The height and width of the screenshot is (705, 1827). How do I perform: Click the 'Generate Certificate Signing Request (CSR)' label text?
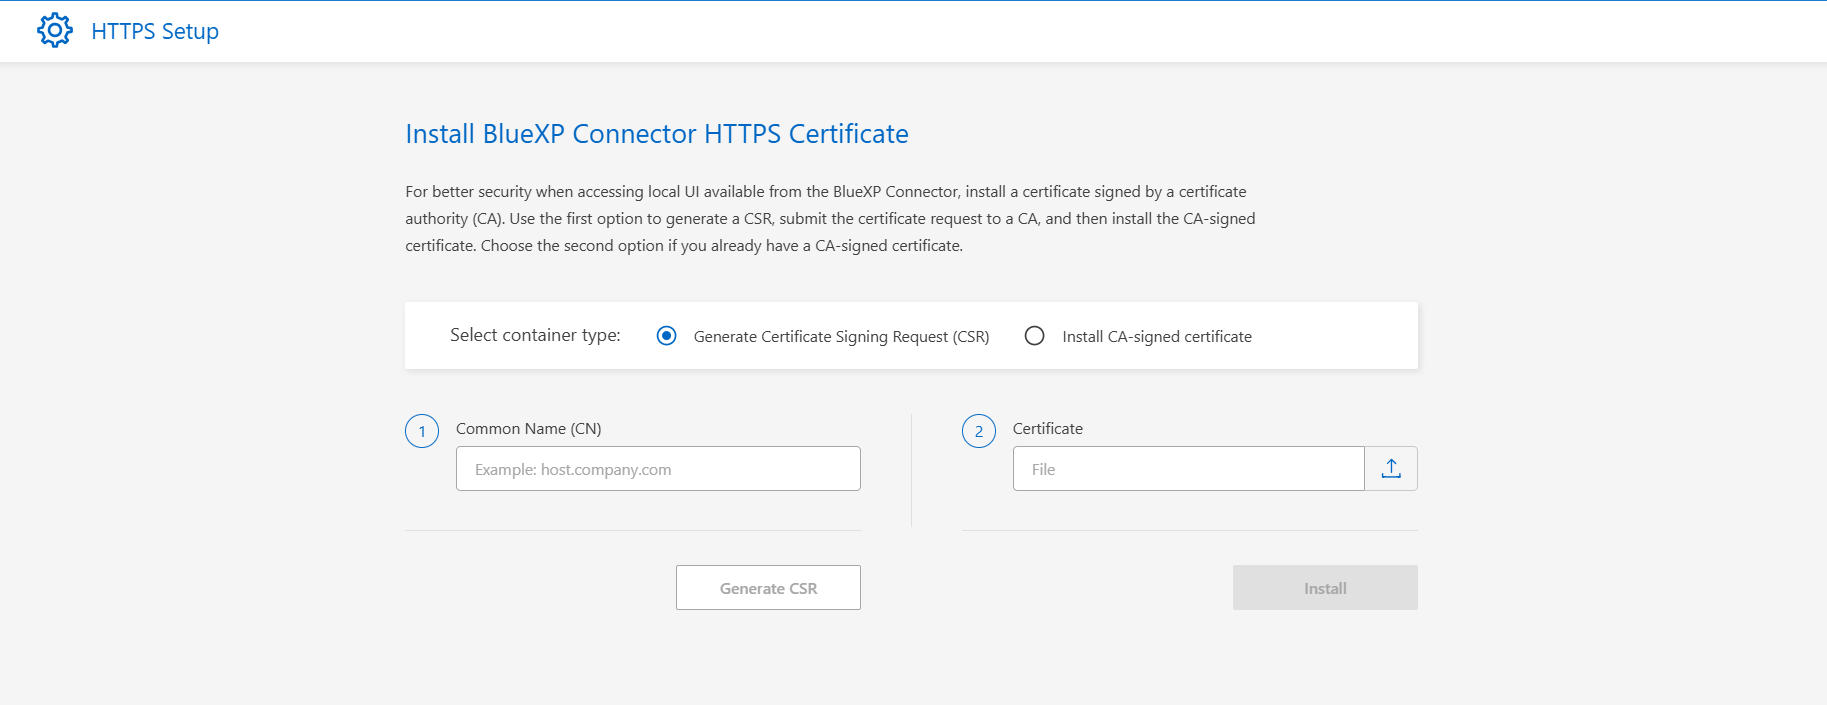tap(841, 337)
